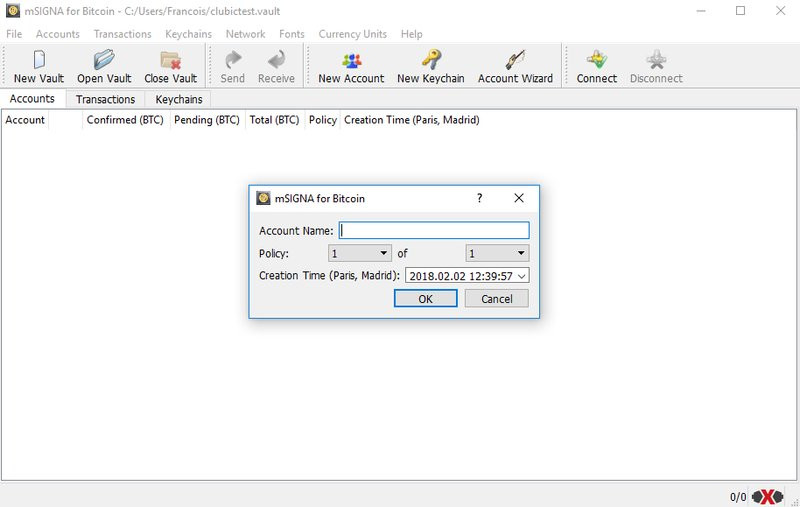The width and height of the screenshot is (800, 507).
Task: Expand the second Policy dropdown after 'of'
Action: [497, 253]
